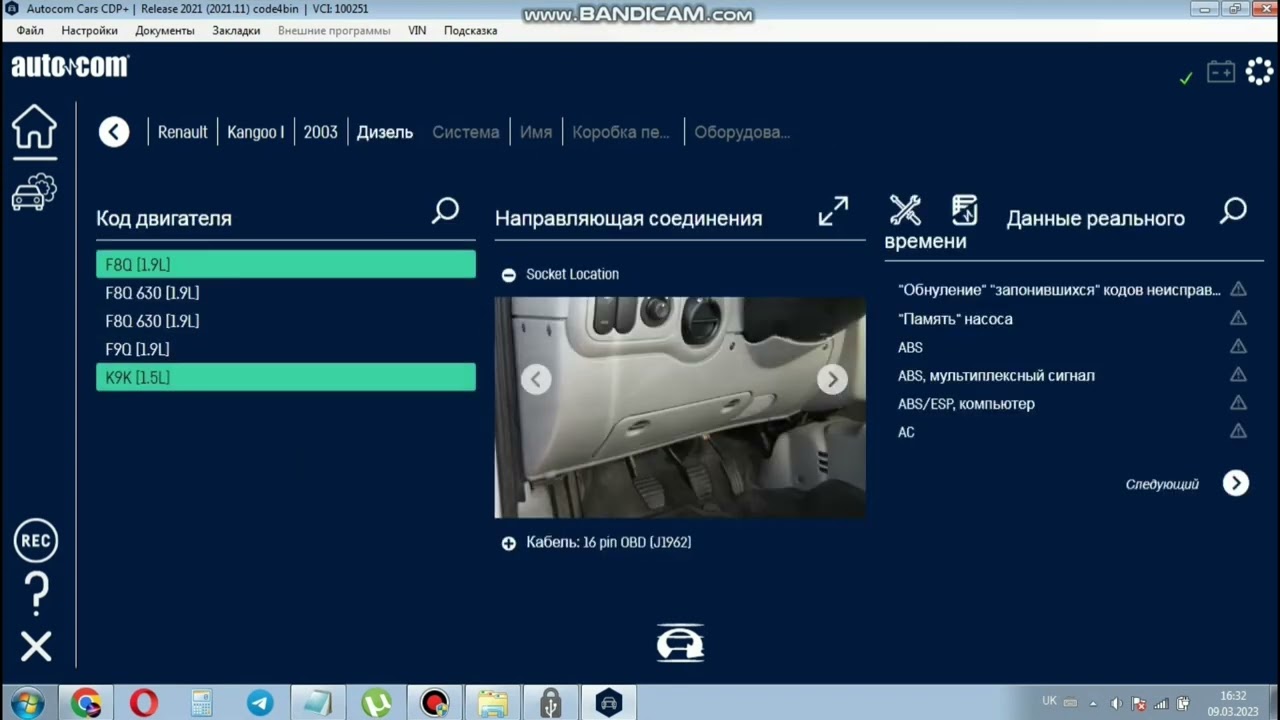The image size is (1280, 720).
Task: Select engine code K9K [1.5L]
Action: (x=286, y=377)
